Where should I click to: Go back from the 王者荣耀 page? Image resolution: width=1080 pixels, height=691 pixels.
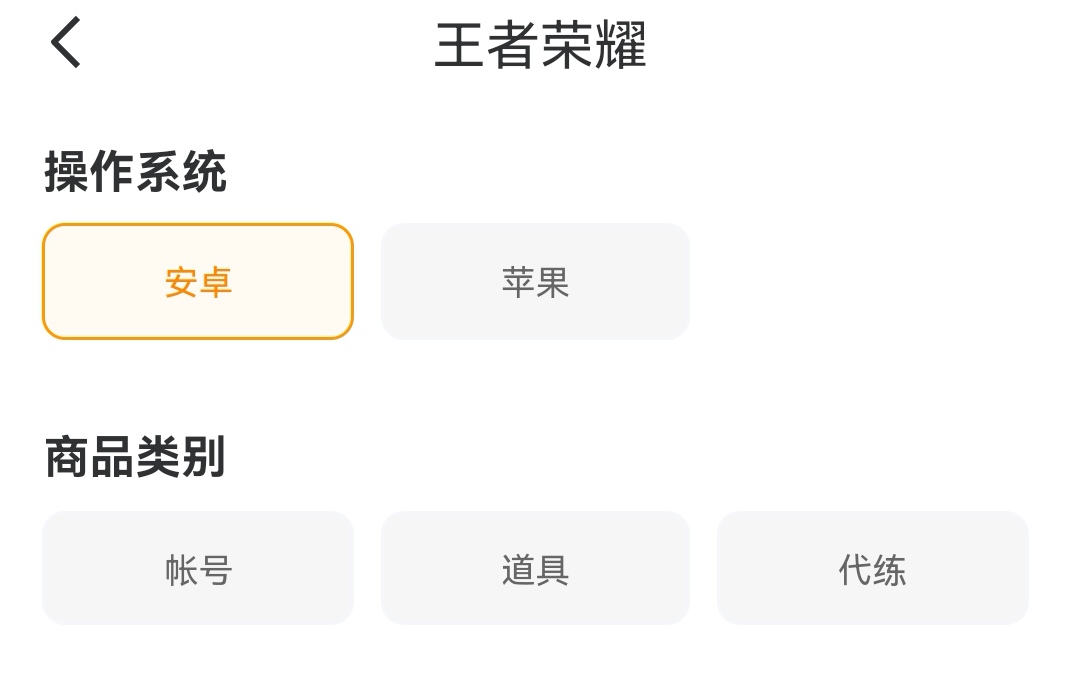click(66, 44)
